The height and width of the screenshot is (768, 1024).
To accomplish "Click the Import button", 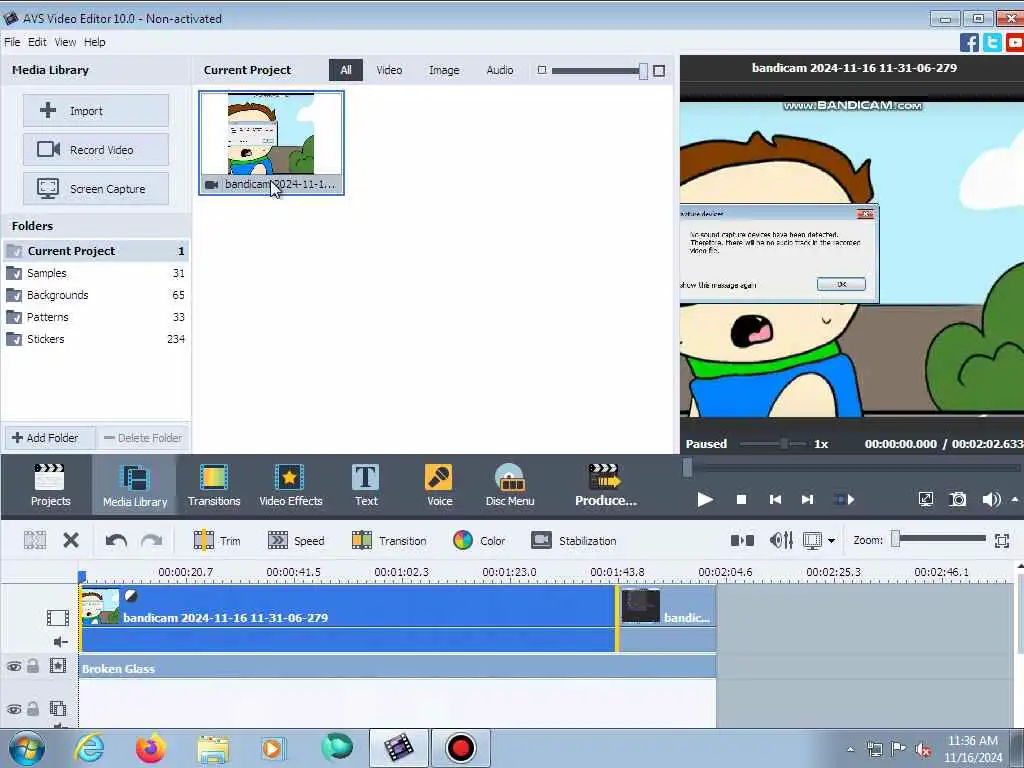I will click(96, 110).
